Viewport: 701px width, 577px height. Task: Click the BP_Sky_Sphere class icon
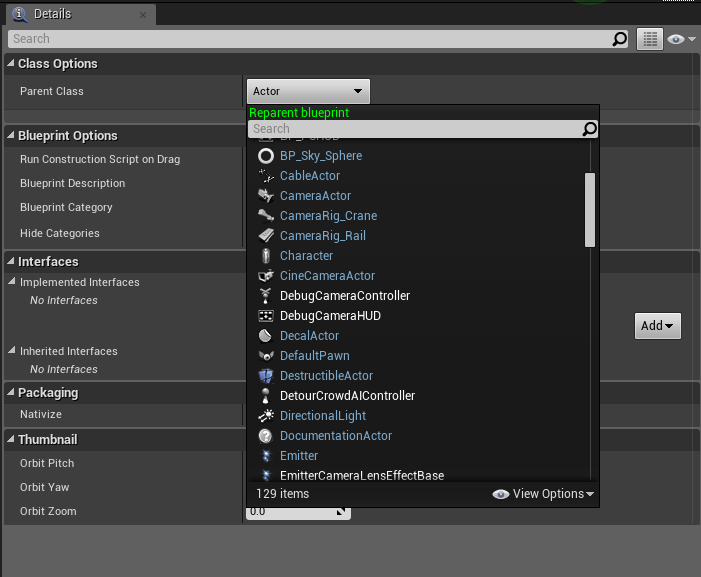[x=266, y=156]
